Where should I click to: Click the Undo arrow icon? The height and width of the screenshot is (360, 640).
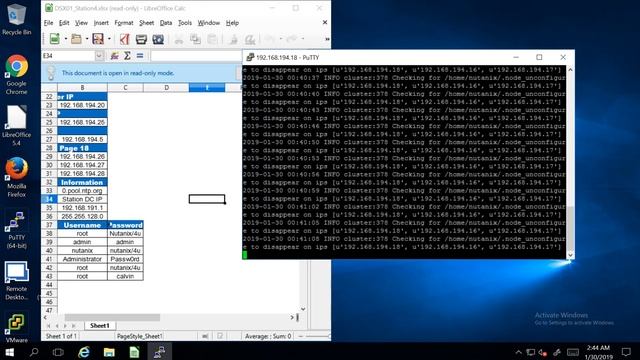coord(270,39)
